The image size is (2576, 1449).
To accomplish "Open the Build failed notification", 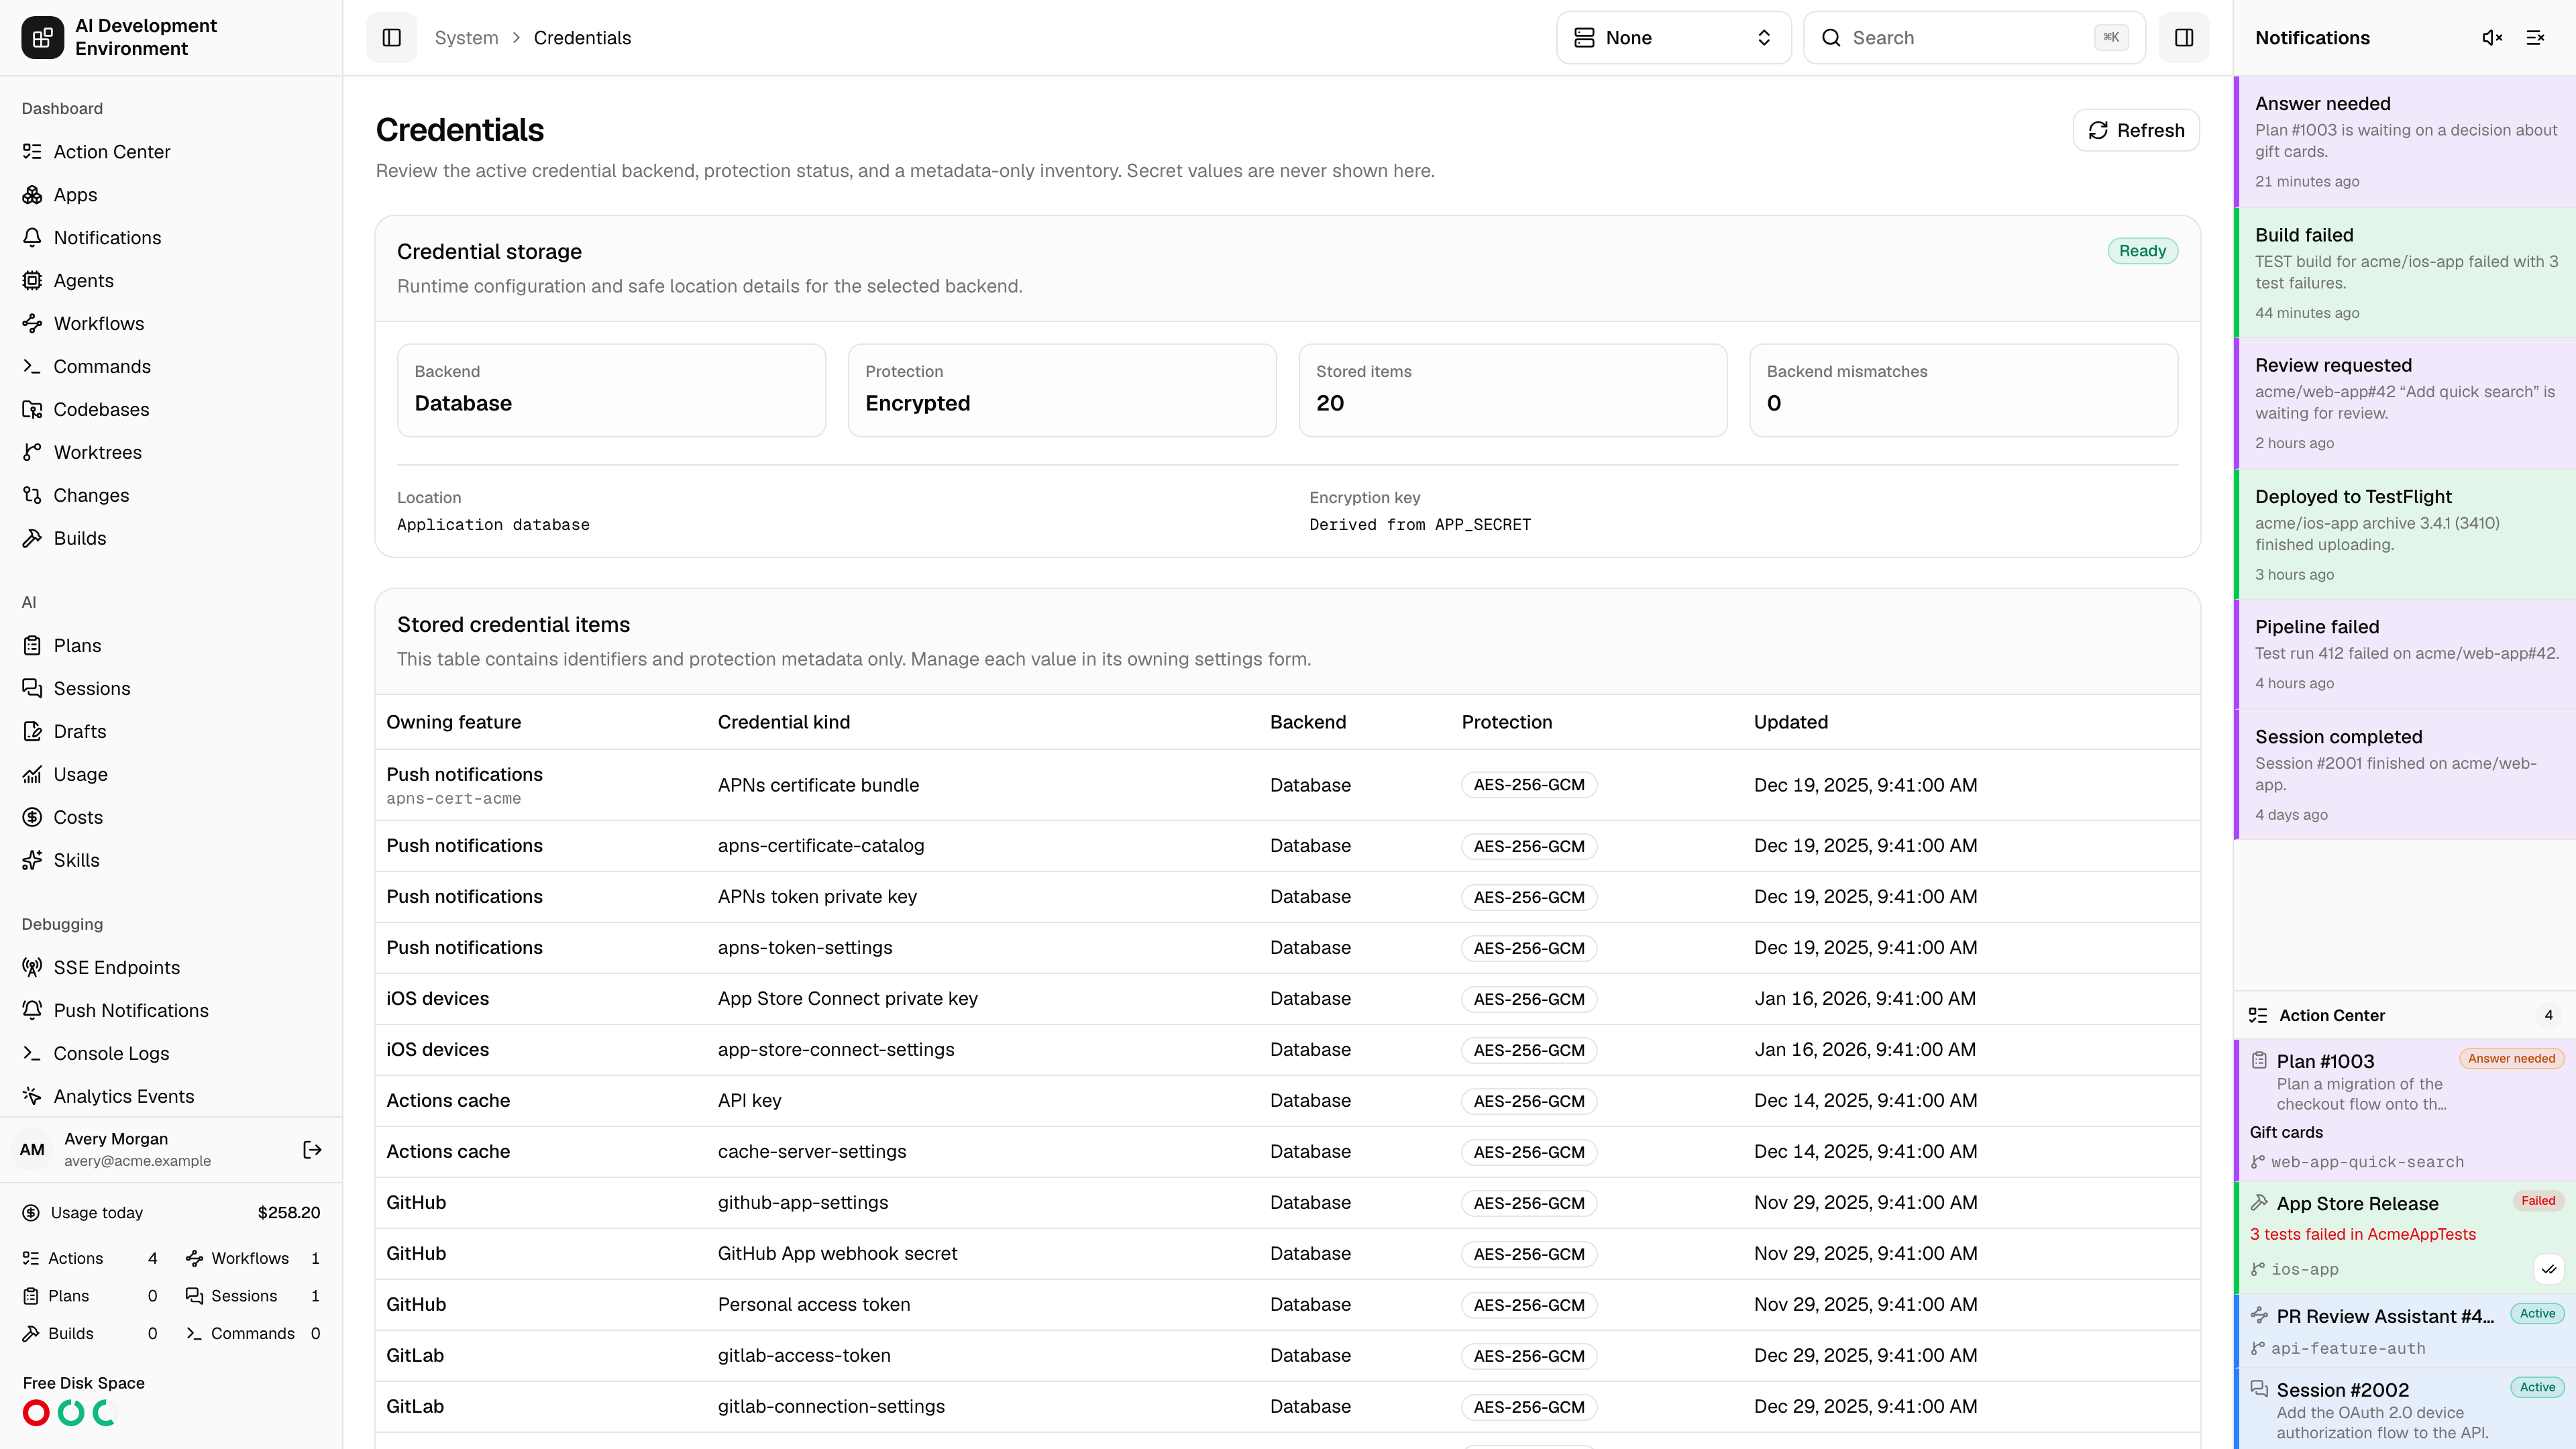I will click(x=2404, y=272).
